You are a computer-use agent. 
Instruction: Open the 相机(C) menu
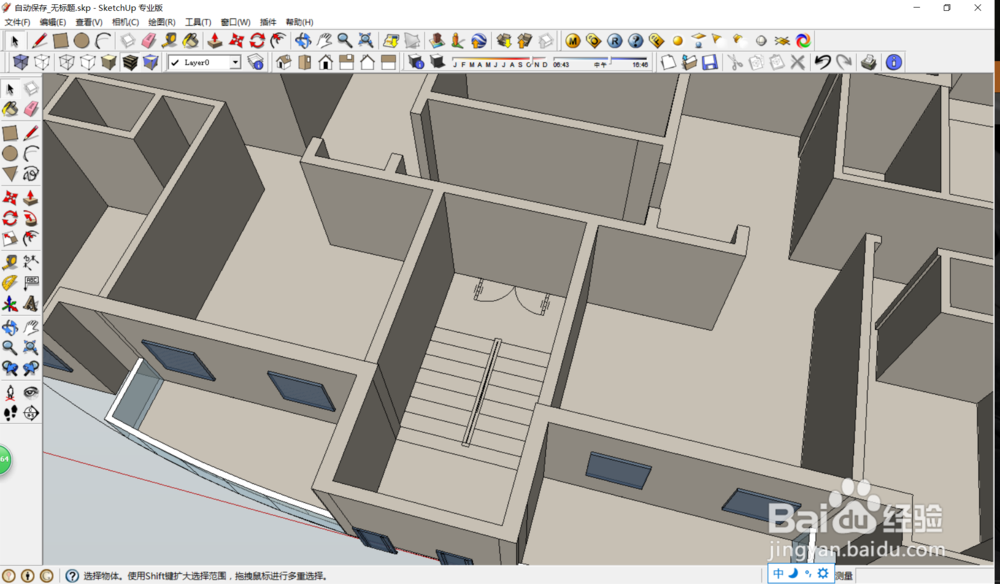coord(125,22)
